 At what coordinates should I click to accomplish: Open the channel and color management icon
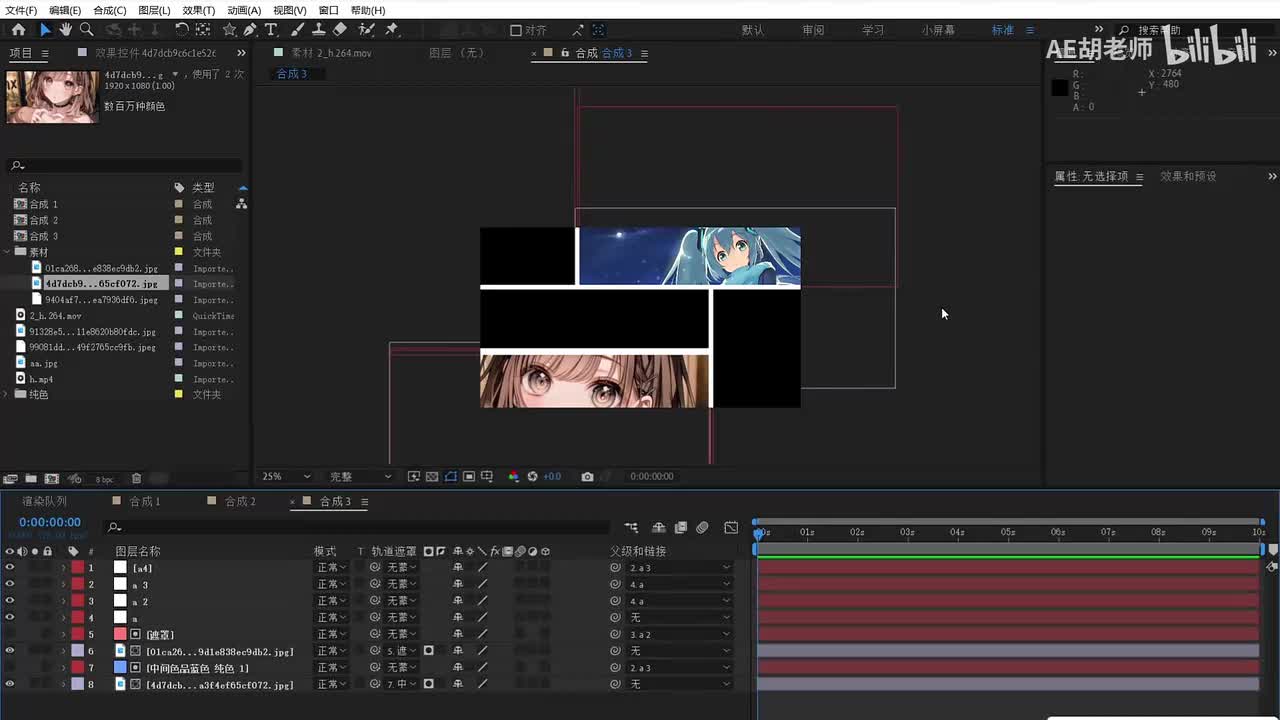tap(514, 477)
